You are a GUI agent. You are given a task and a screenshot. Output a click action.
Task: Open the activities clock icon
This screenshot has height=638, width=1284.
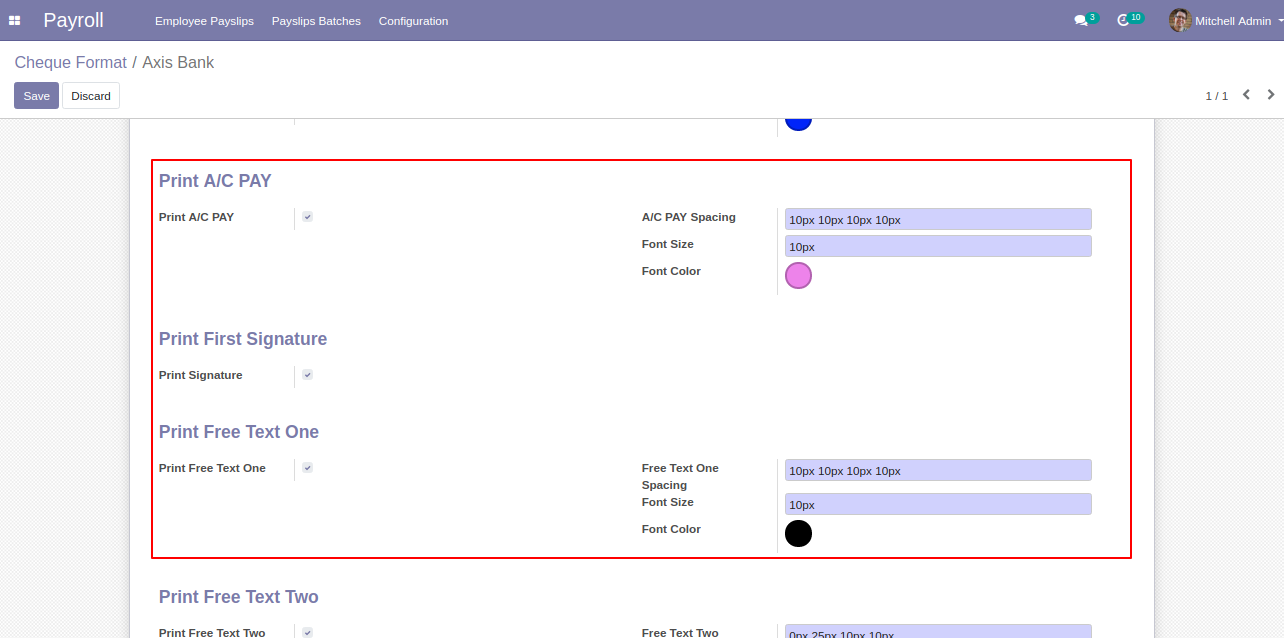[1123, 20]
